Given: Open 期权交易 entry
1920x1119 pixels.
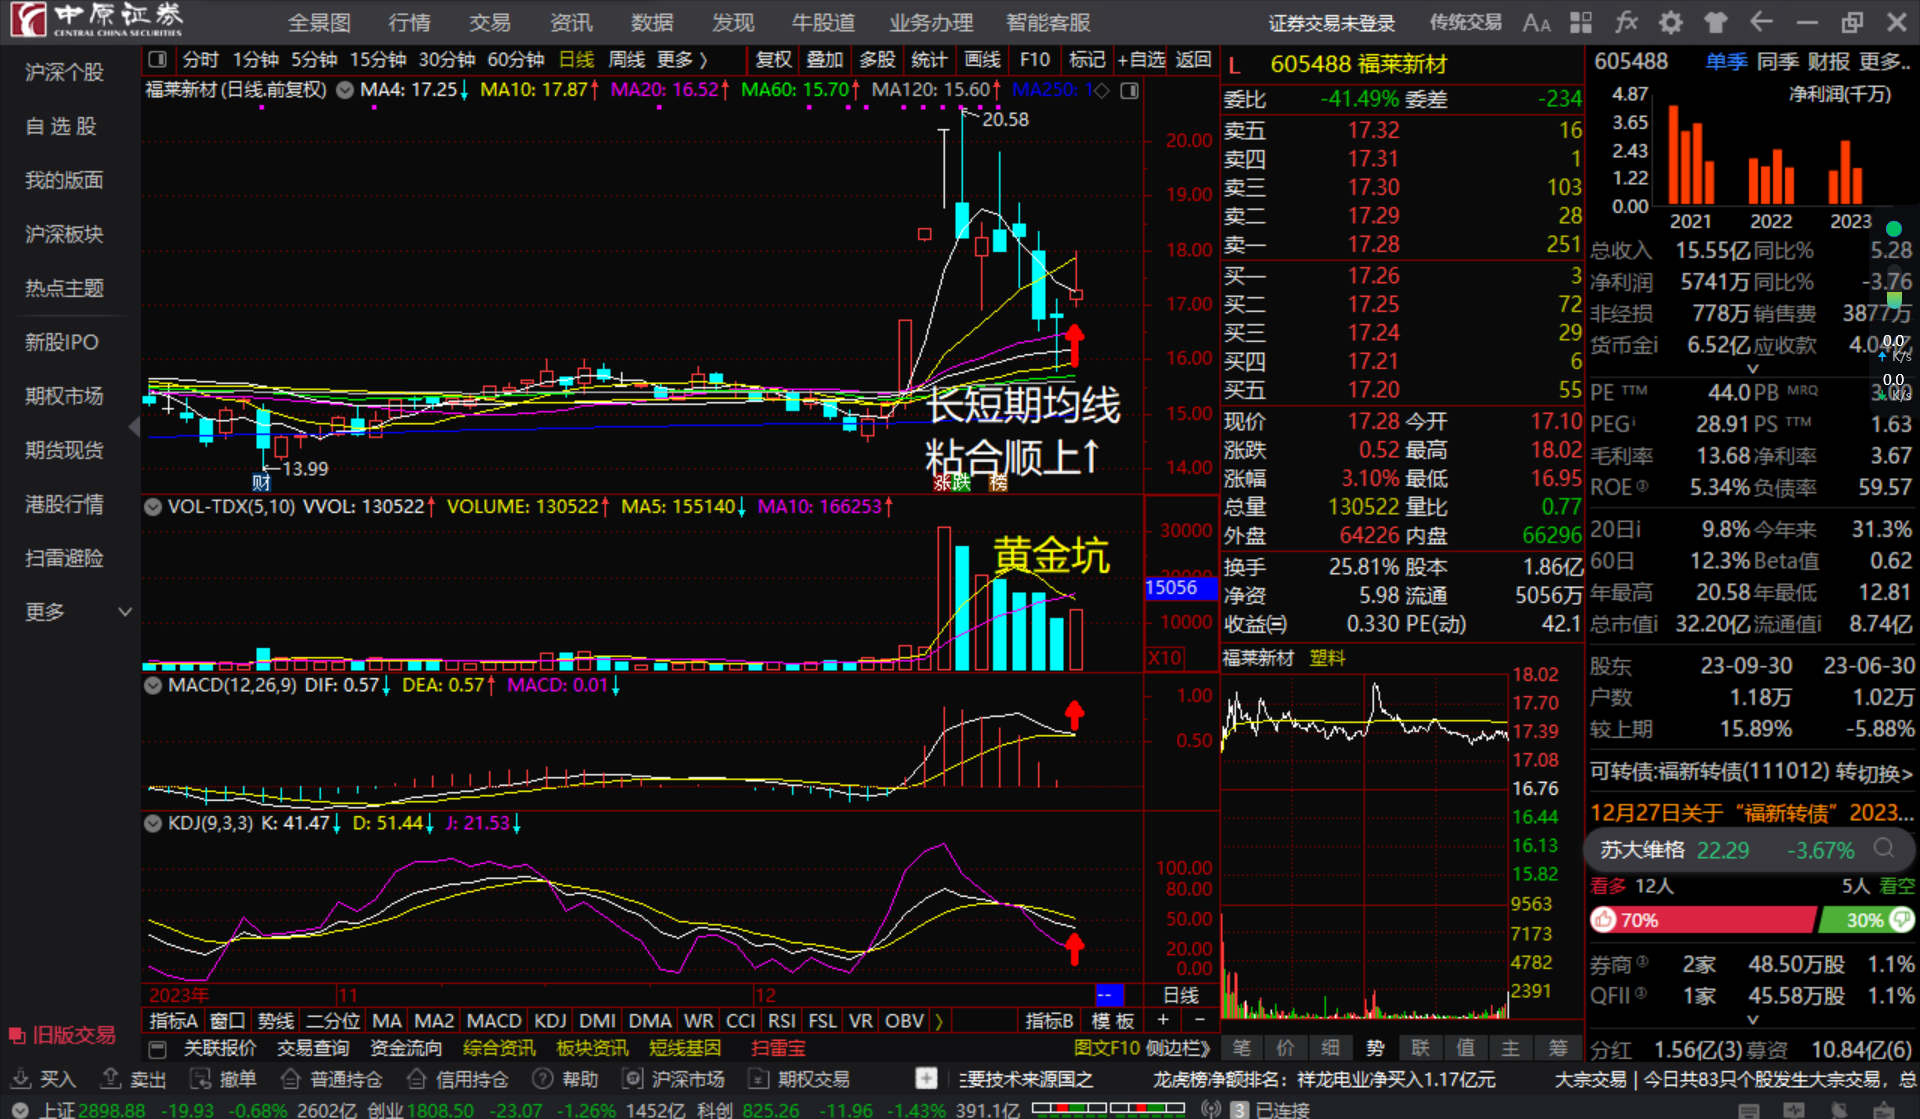Looking at the screenshot, I should (x=800, y=1079).
